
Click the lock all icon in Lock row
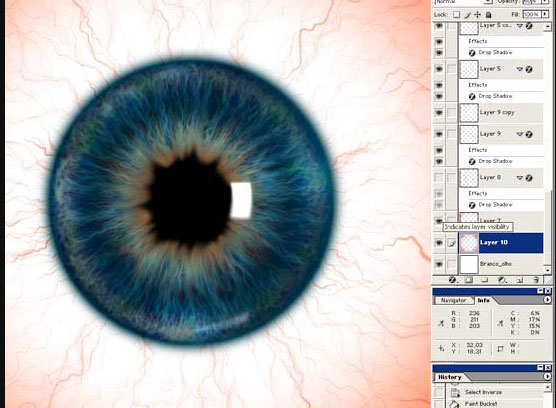pyautogui.click(x=488, y=15)
